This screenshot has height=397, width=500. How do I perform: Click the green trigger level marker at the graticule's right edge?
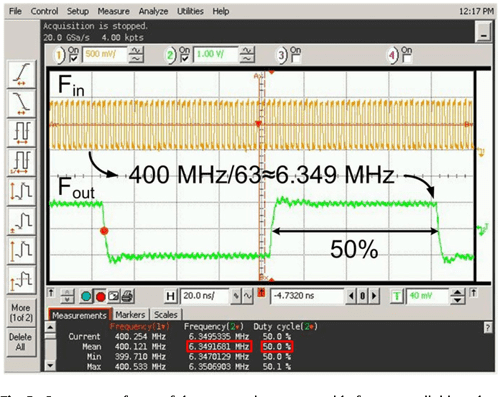pos(482,230)
